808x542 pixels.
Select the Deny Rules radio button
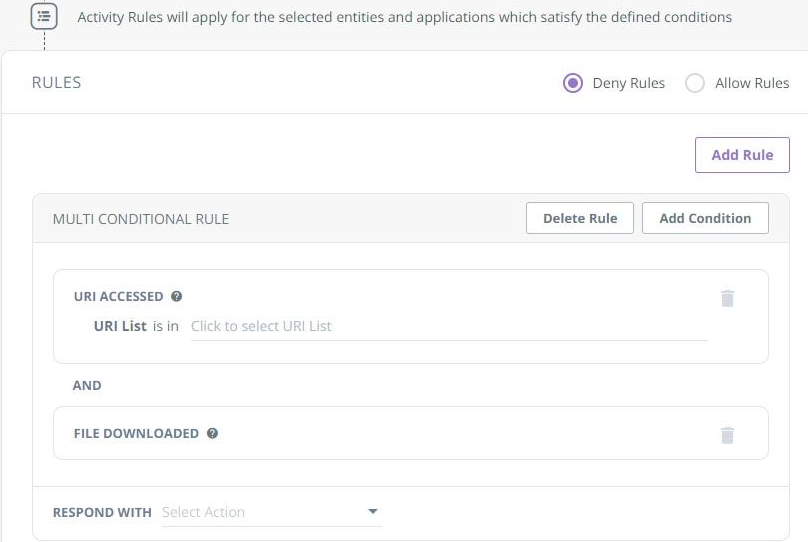click(x=573, y=83)
